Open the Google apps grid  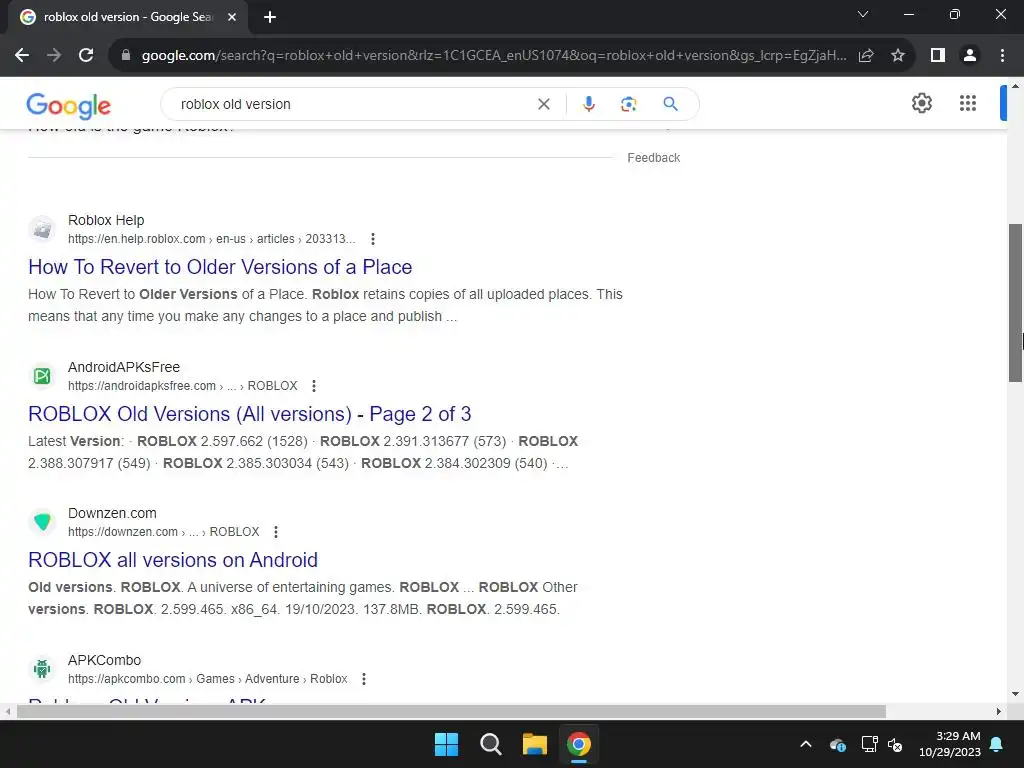coord(968,103)
